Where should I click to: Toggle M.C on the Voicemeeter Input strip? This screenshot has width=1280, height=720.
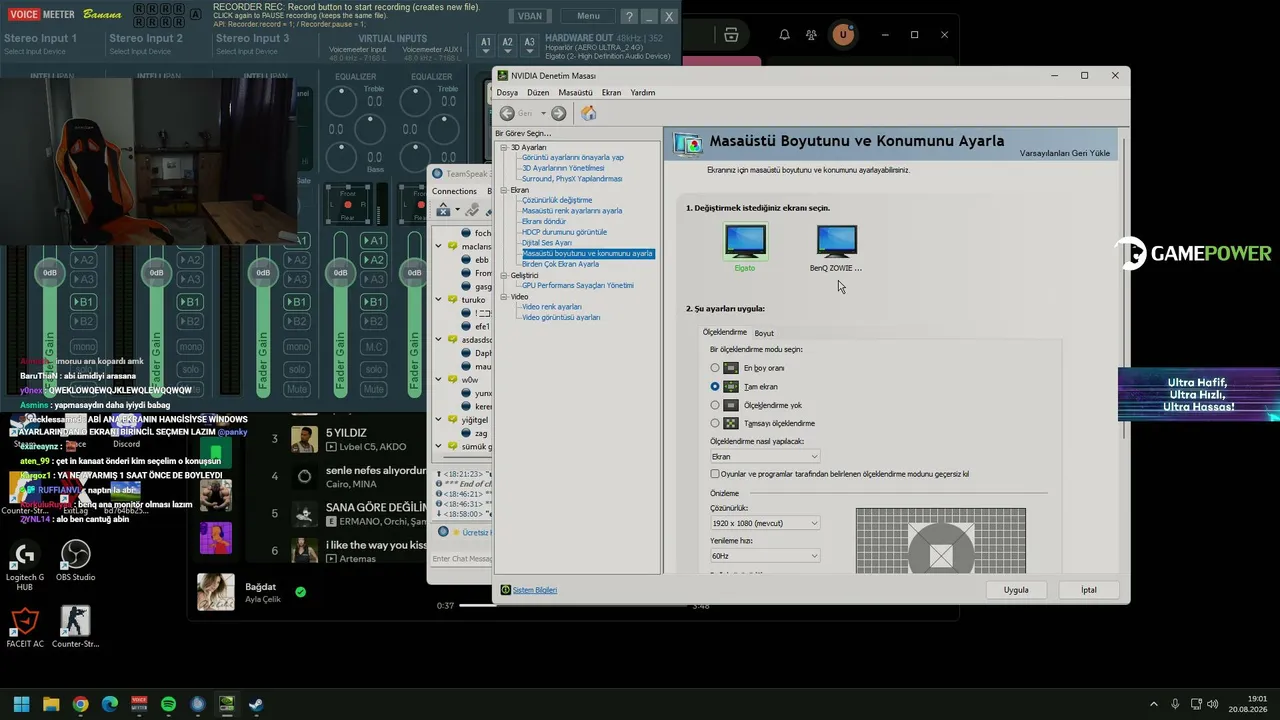[374, 347]
